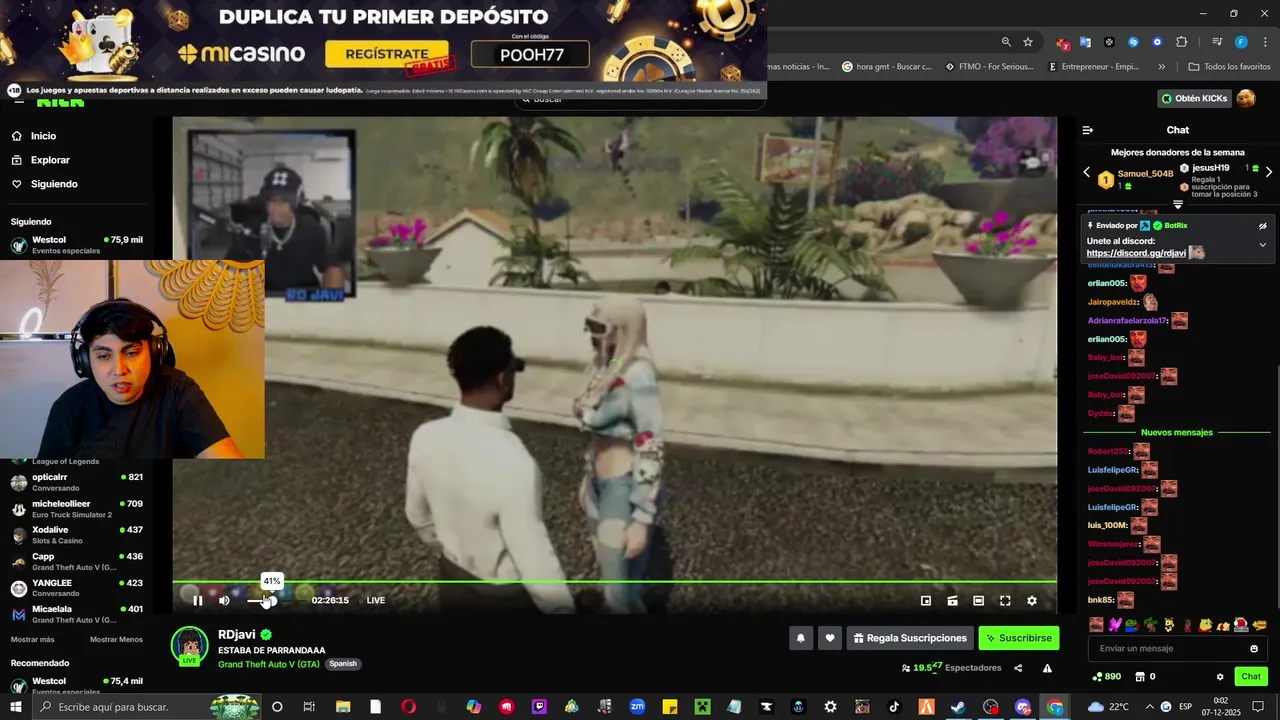Open the Todos los favoritos folder
This screenshot has width=1280, height=720.
coord(1229,67)
